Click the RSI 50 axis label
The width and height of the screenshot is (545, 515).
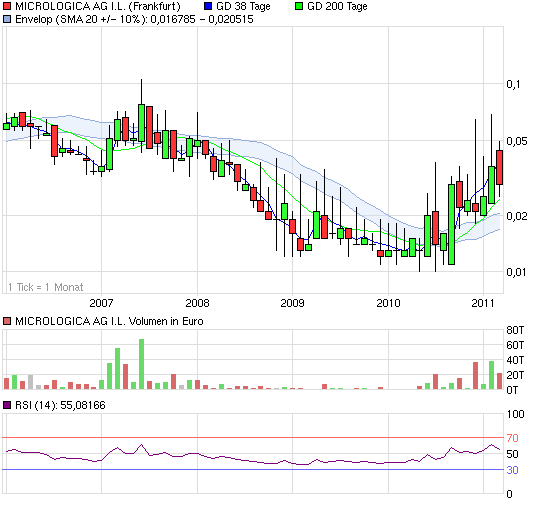tap(512, 454)
